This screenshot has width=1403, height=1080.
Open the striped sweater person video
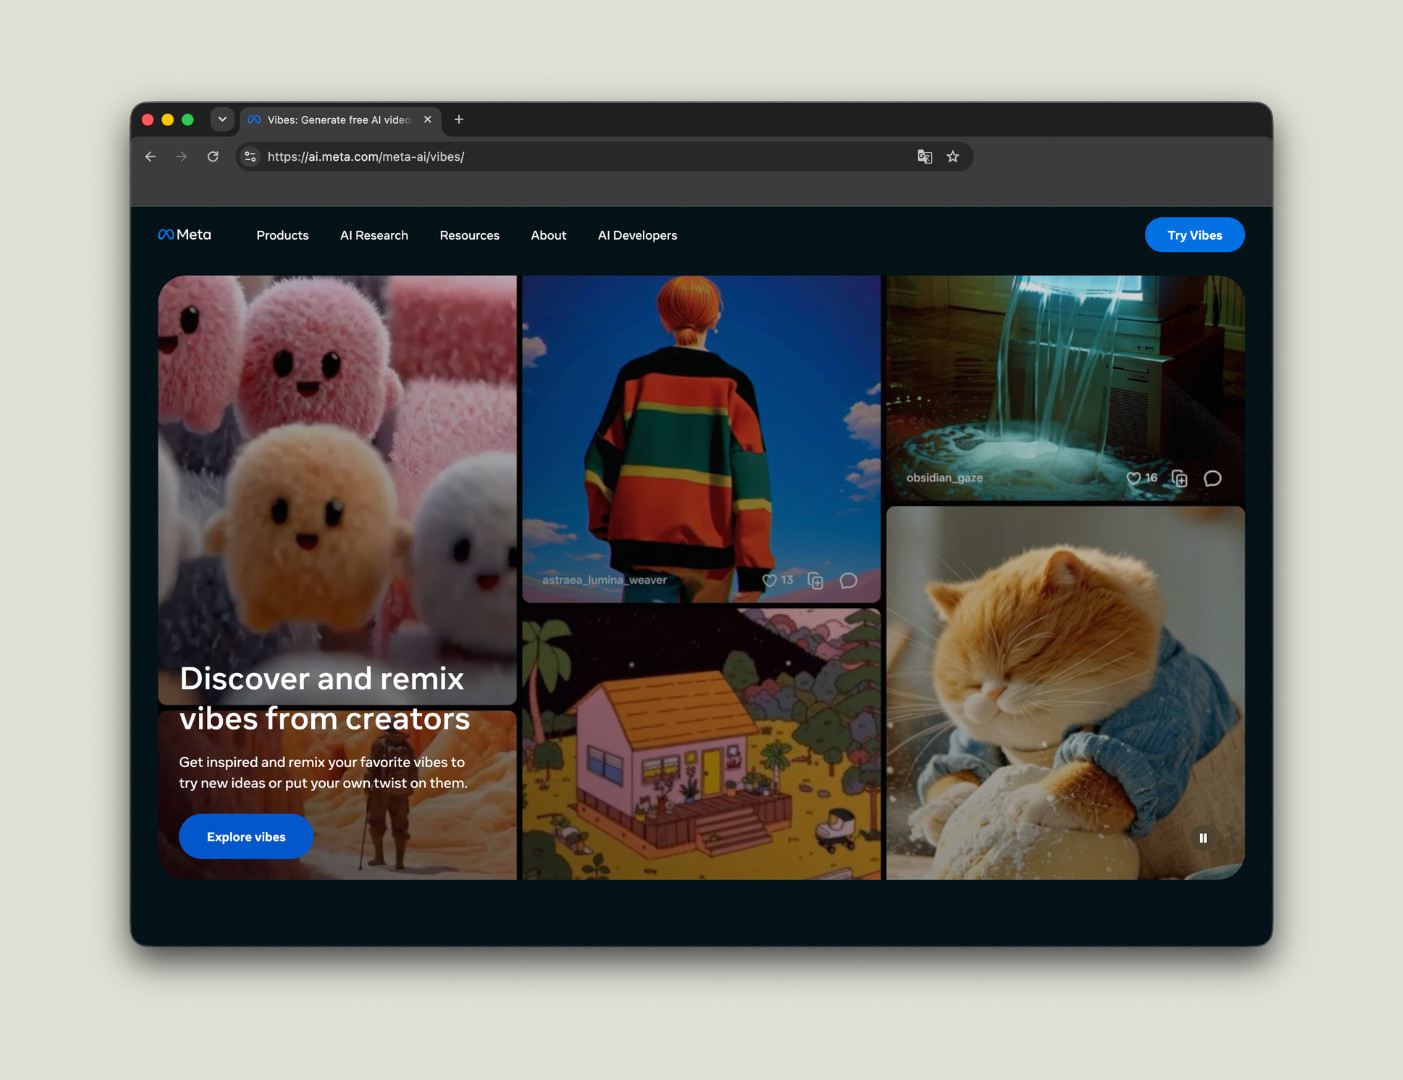tap(701, 439)
